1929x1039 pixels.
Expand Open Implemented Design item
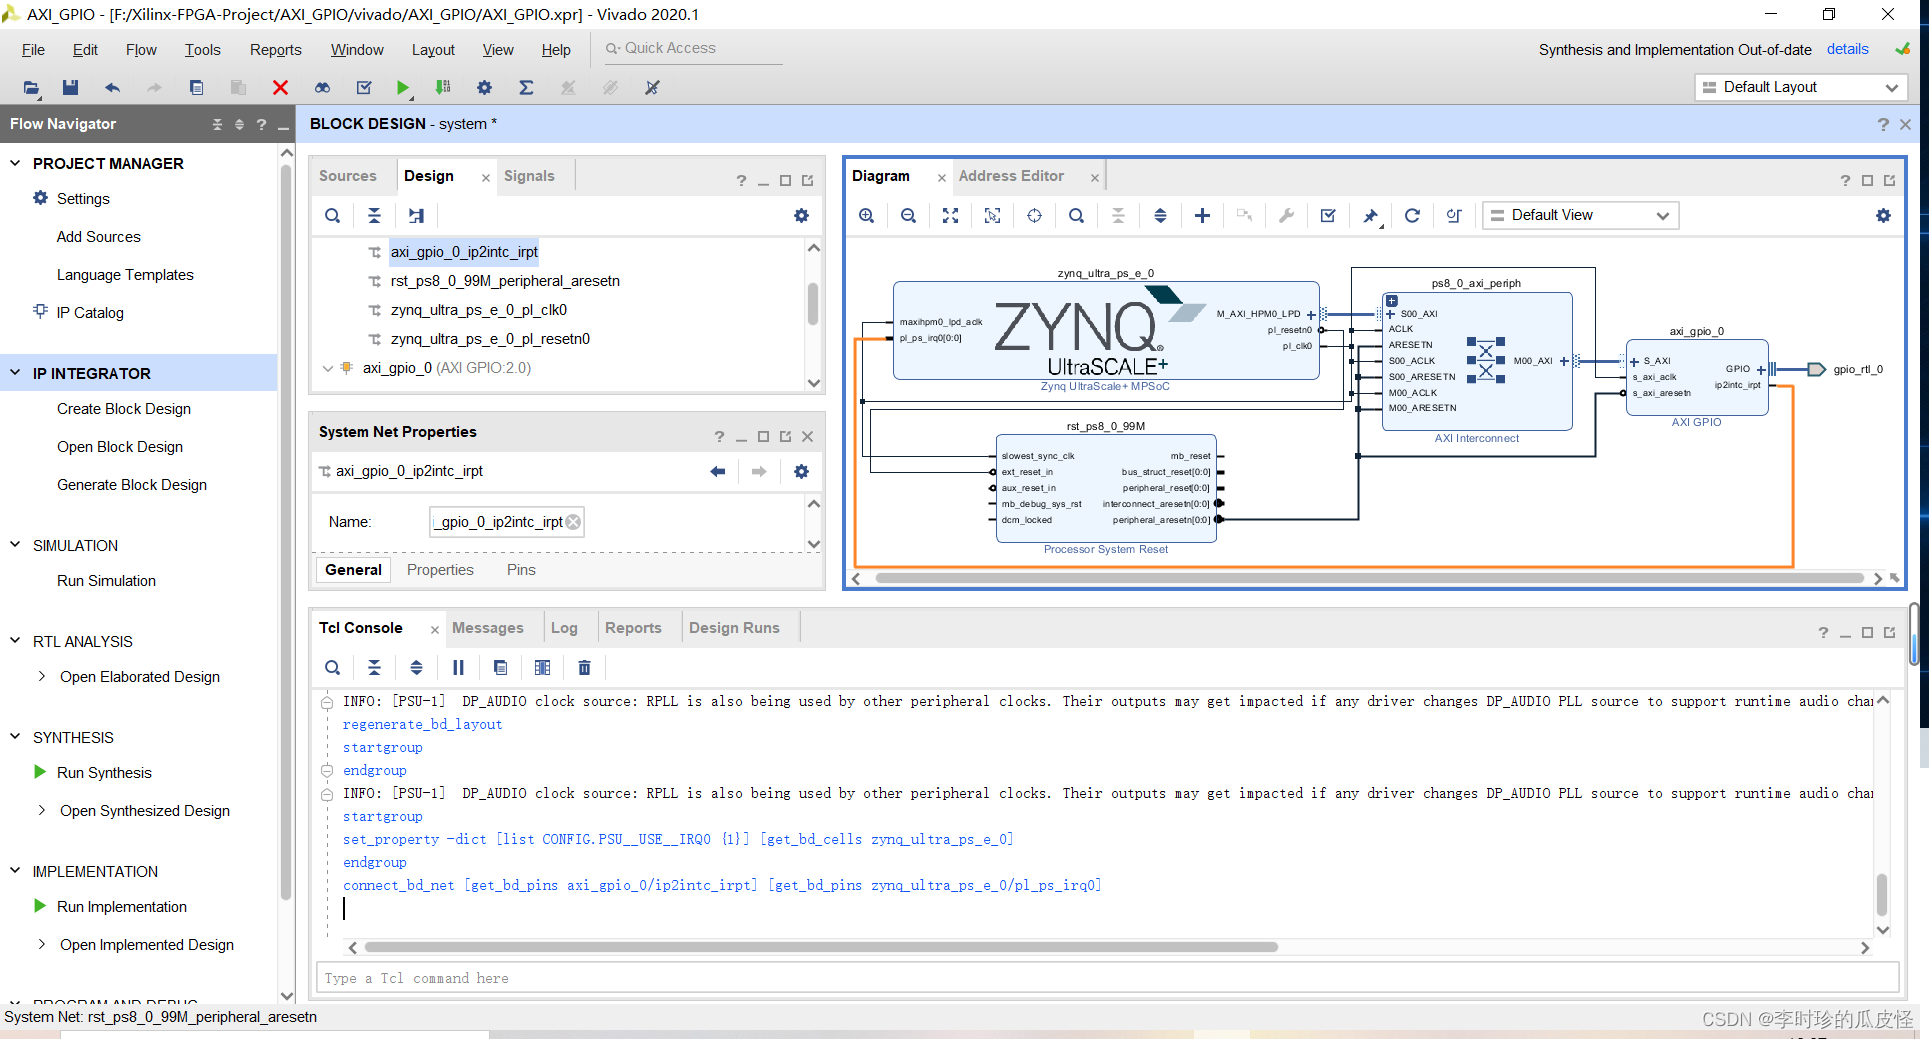tap(41, 945)
